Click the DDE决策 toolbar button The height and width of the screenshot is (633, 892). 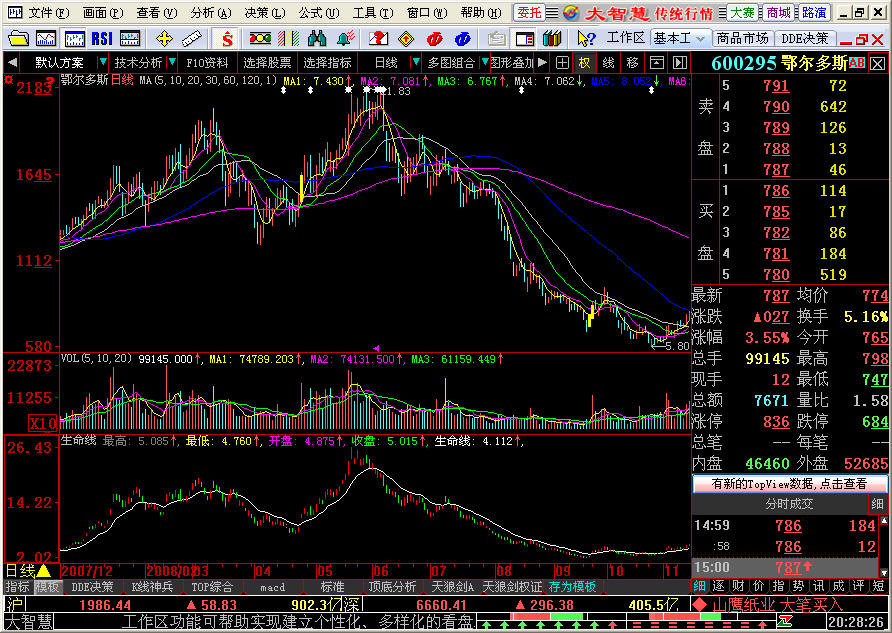point(805,39)
